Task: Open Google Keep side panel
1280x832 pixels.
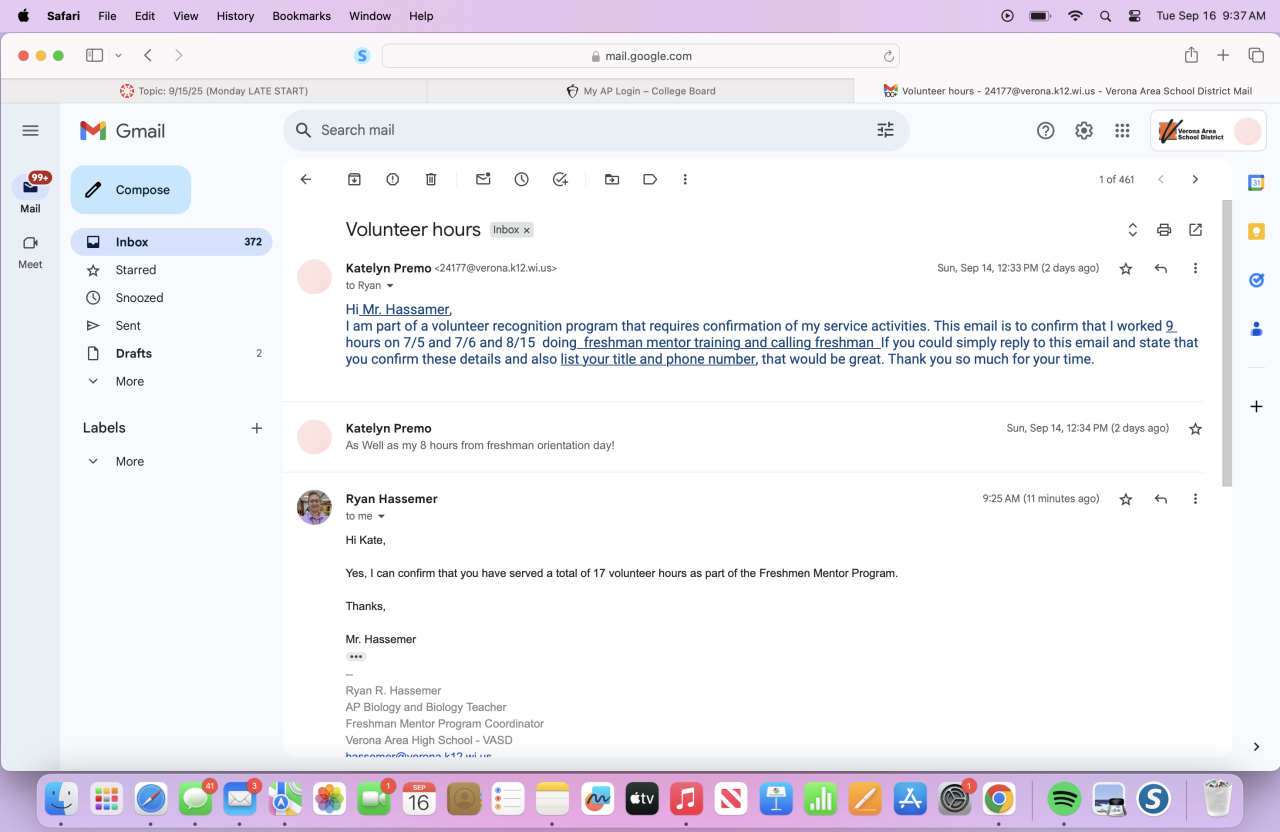Action: pyautogui.click(x=1256, y=231)
